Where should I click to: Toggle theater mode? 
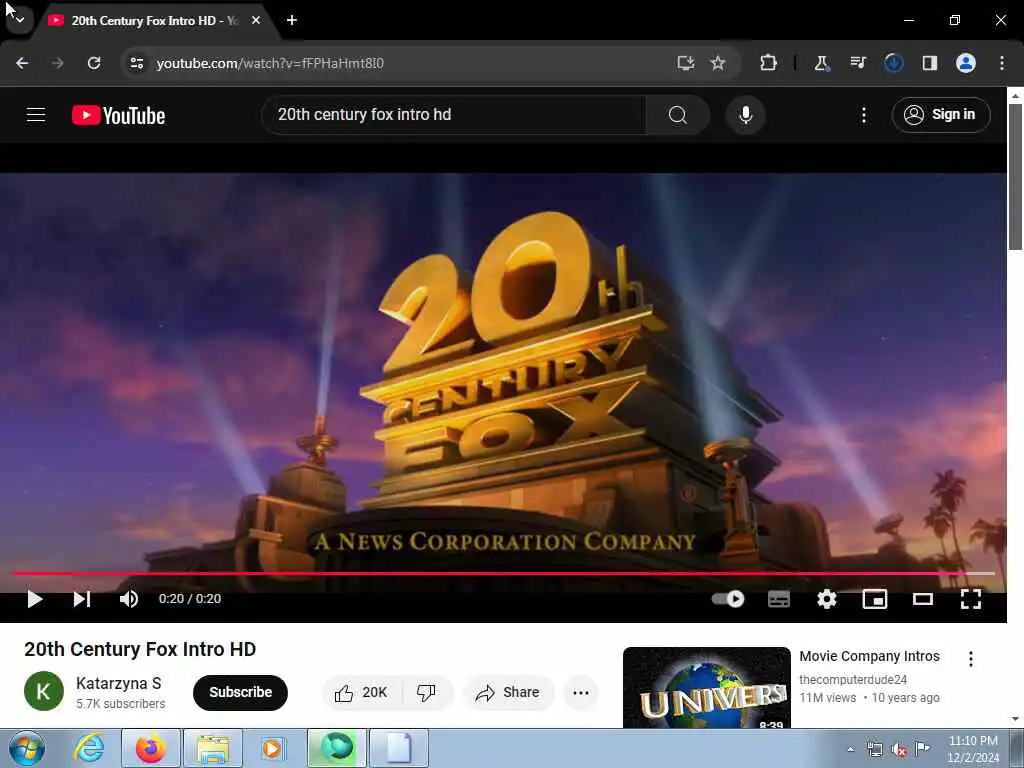click(x=922, y=599)
